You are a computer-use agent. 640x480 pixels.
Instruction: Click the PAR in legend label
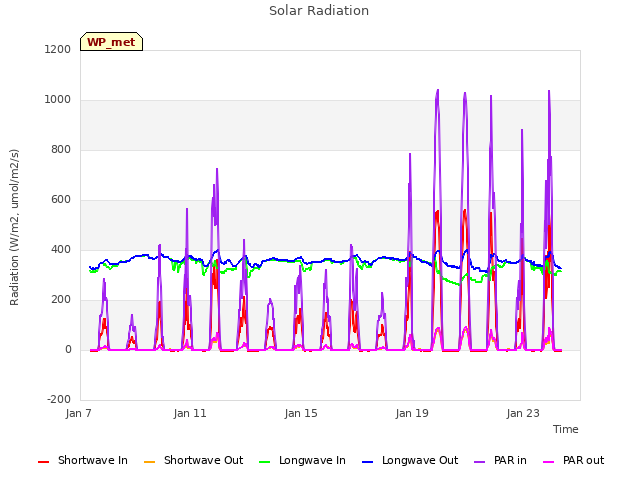pos(510,460)
